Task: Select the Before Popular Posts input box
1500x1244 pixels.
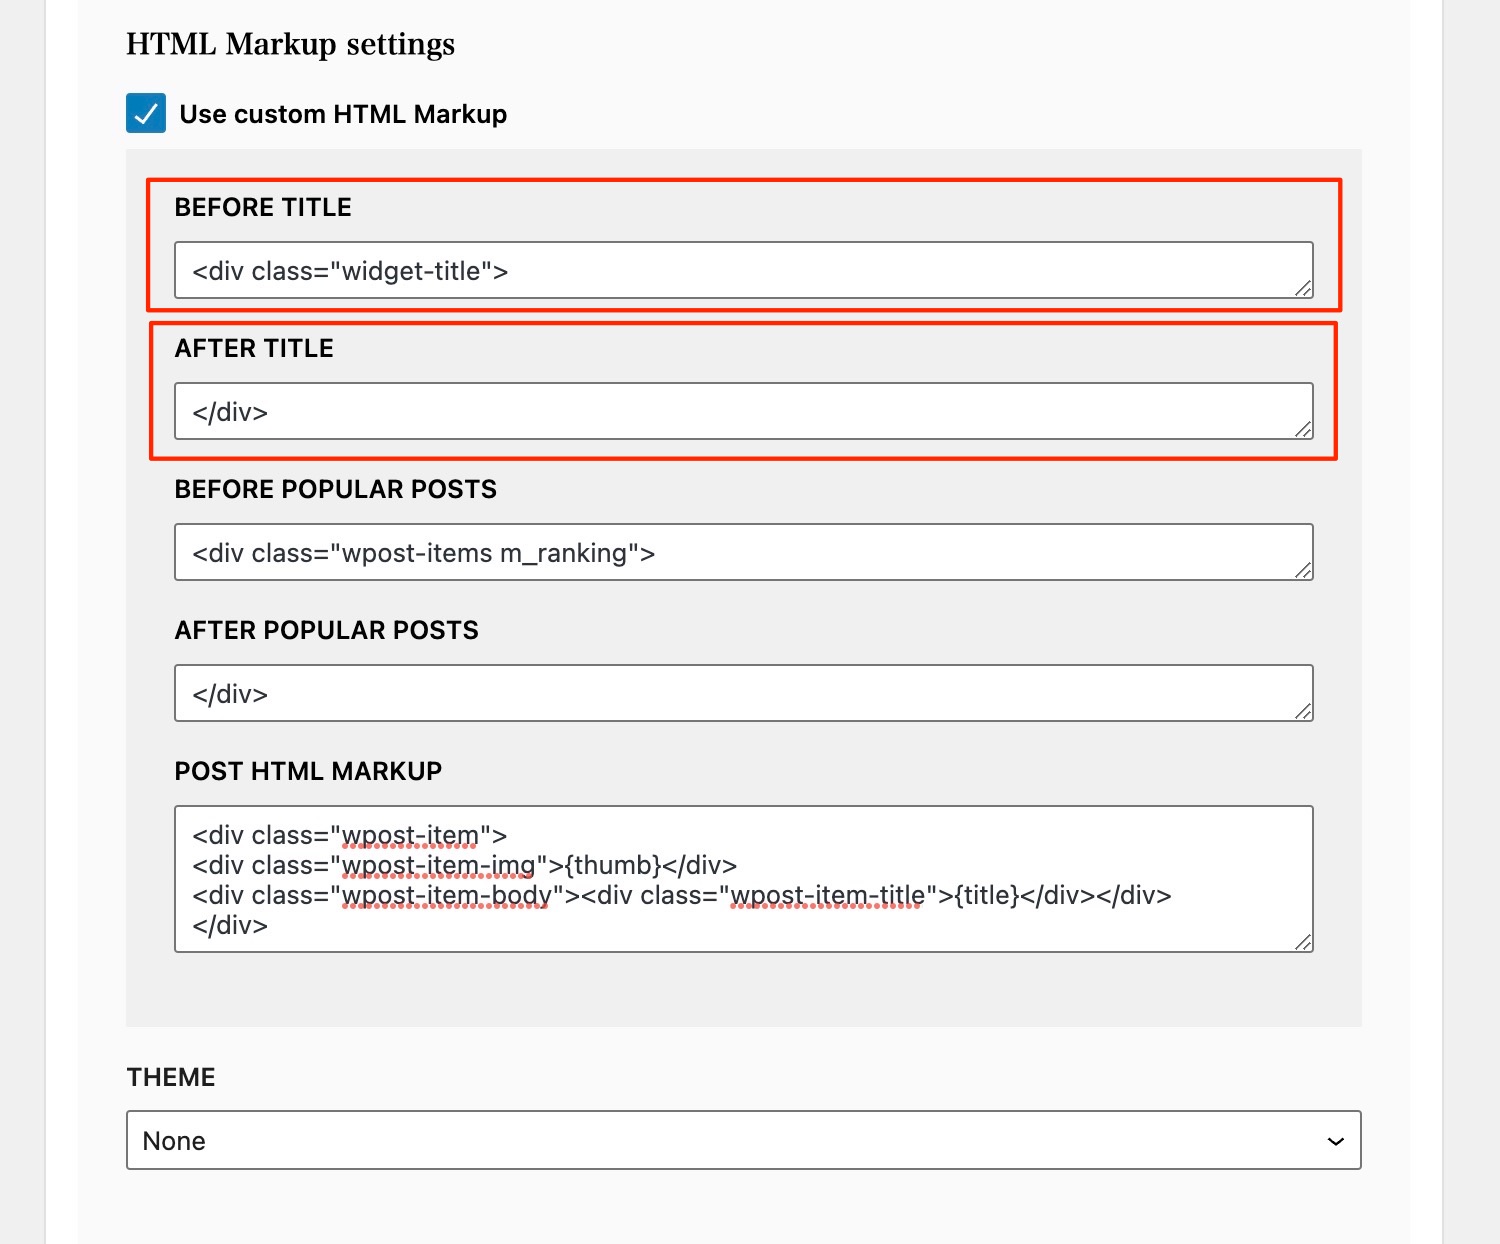Action: [742, 552]
